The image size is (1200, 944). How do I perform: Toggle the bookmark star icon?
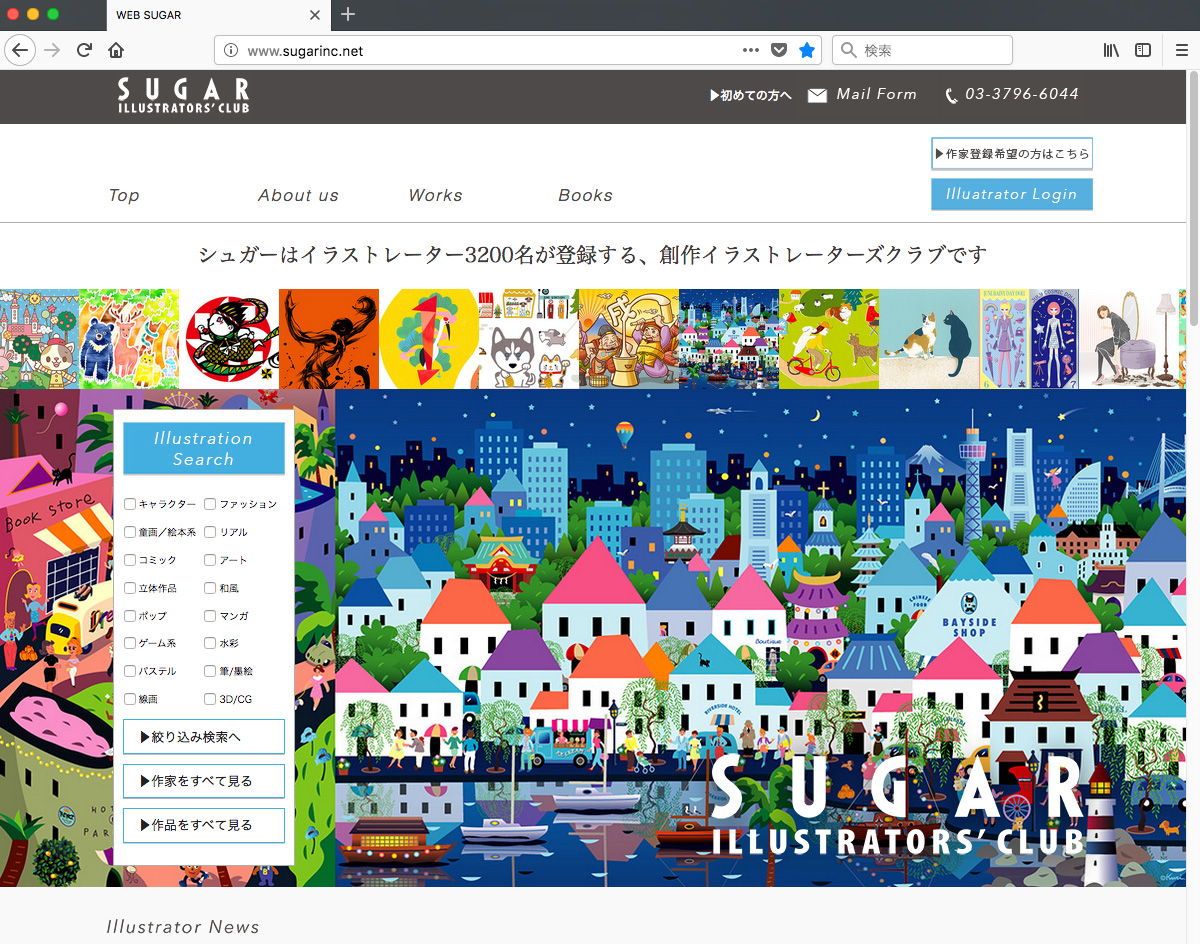click(x=807, y=50)
